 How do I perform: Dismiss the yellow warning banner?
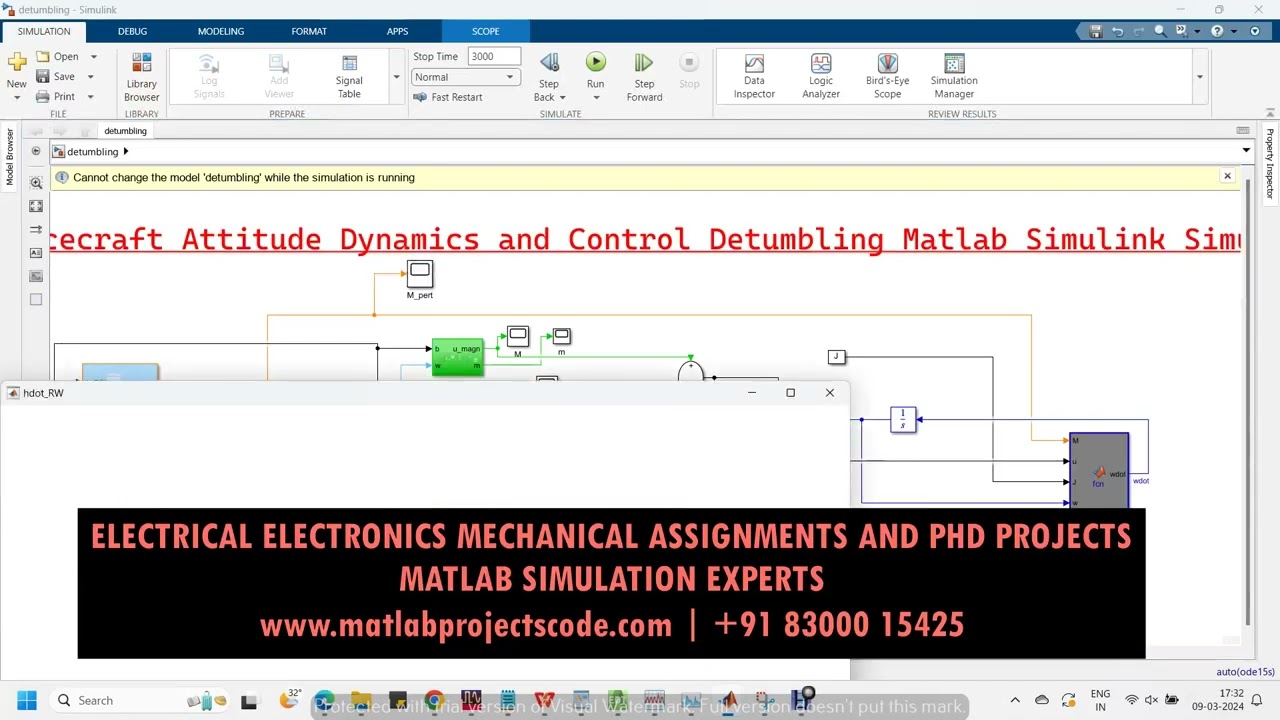pyautogui.click(x=1227, y=176)
